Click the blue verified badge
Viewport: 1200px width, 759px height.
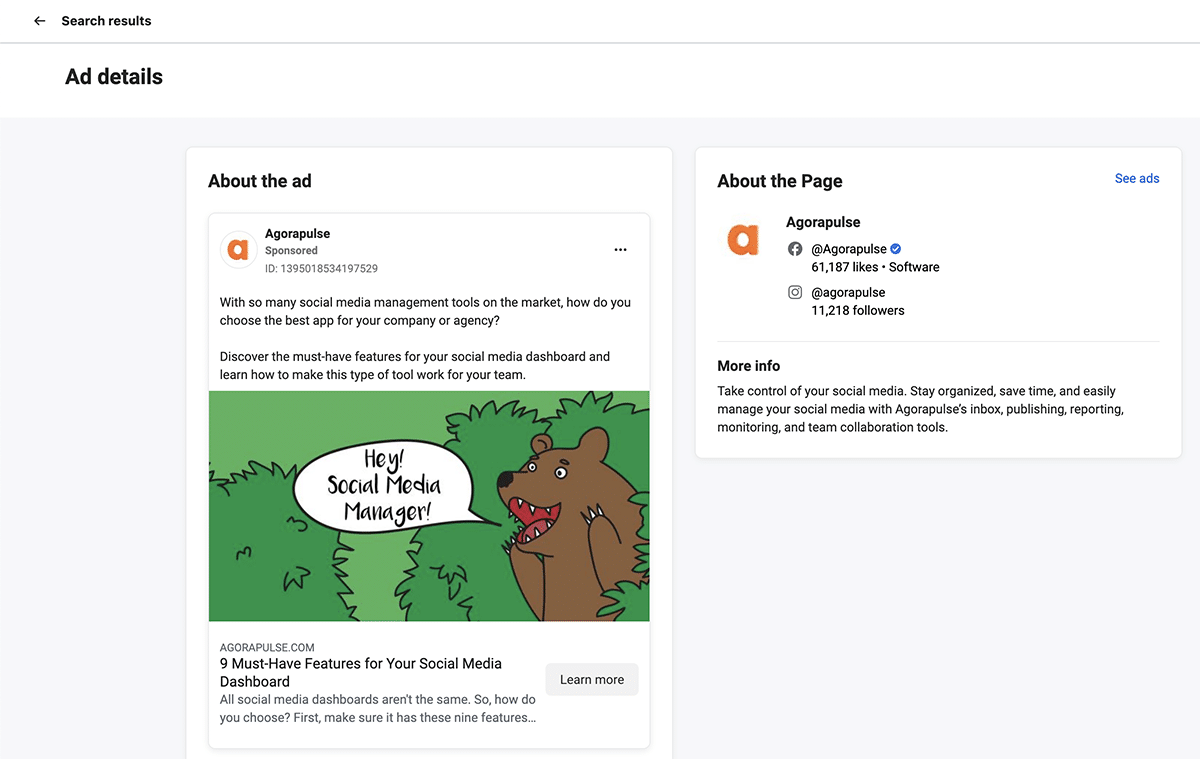896,249
